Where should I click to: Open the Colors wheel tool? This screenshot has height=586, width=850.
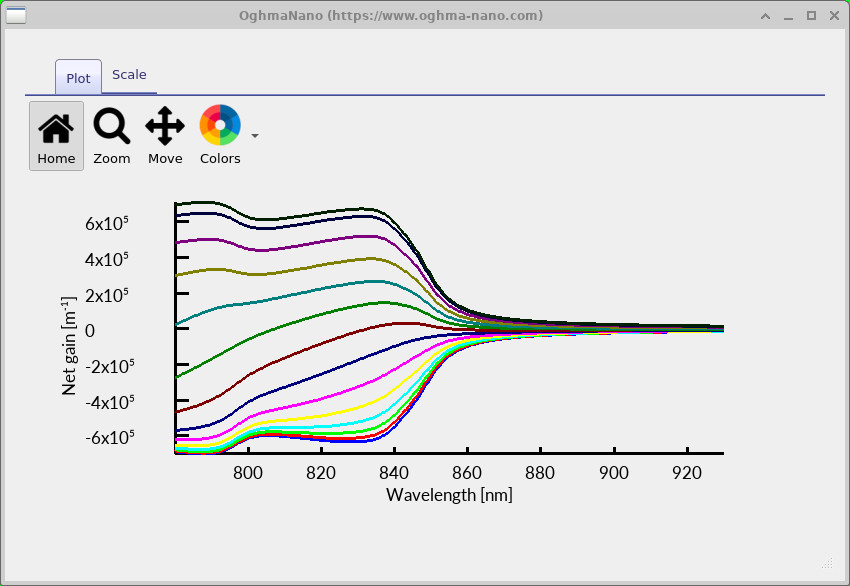coord(220,136)
